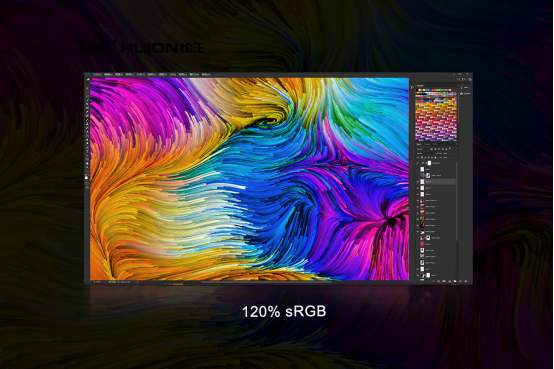Select the Clone Stamp tool

tap(87, 124)
